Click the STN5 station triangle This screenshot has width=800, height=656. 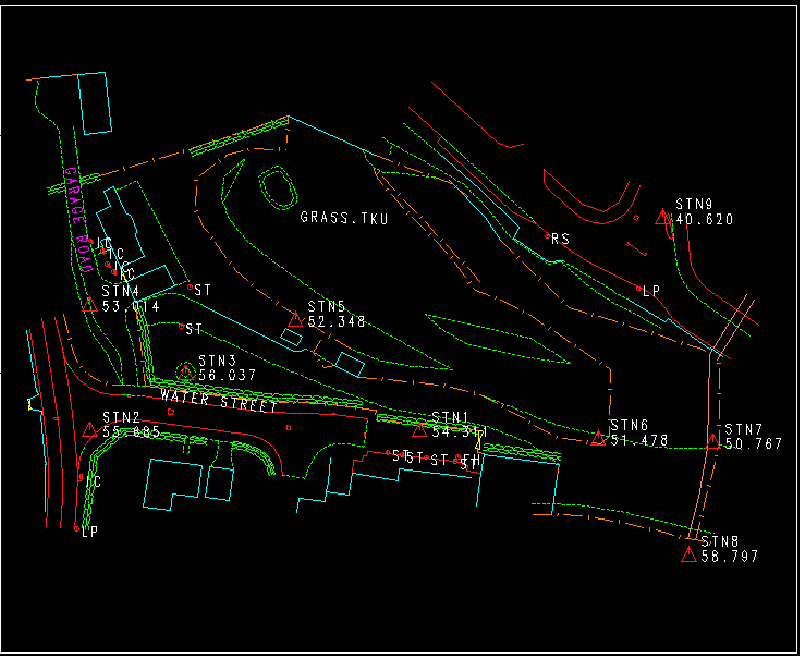pyautogui.click(x=296, y=320)
